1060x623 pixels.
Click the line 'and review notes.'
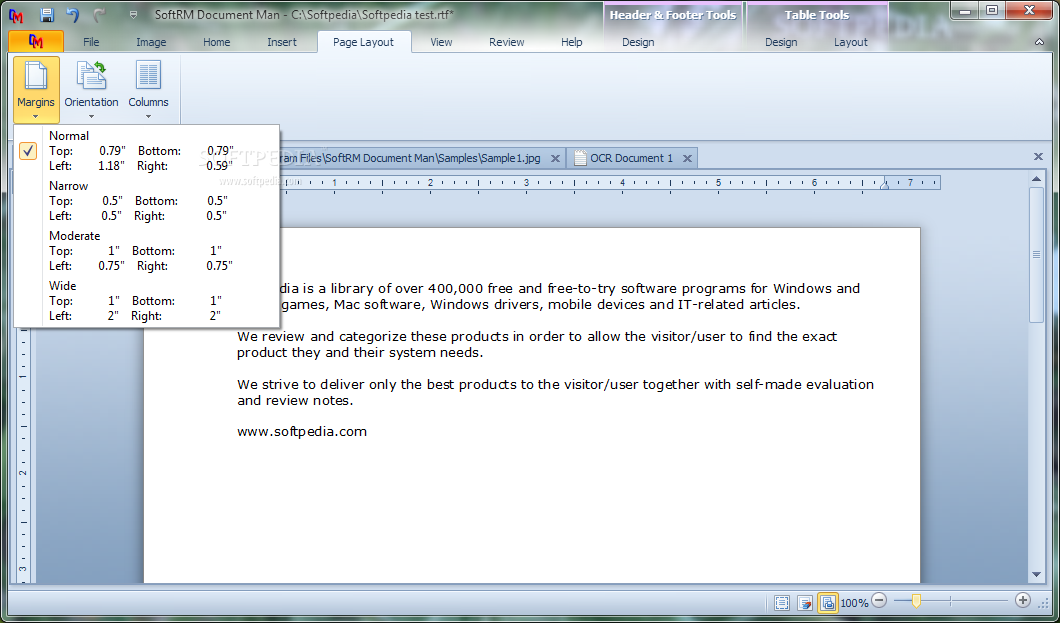pos(295,400)
